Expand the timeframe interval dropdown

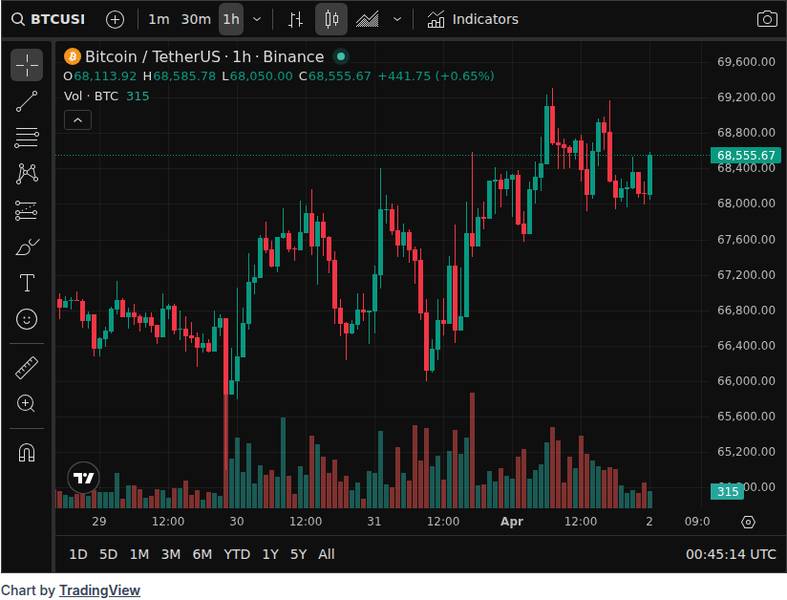[x=257, y=20]
